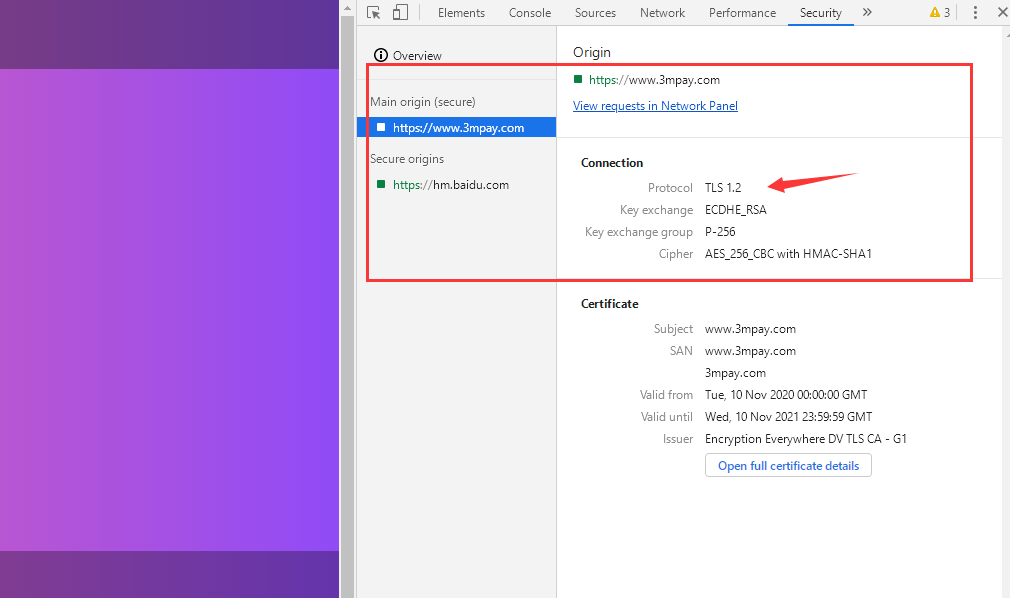Select the ECDHE_RSA key exchange value
This screenshot has height=598, width=1010.
coord(736,209)
